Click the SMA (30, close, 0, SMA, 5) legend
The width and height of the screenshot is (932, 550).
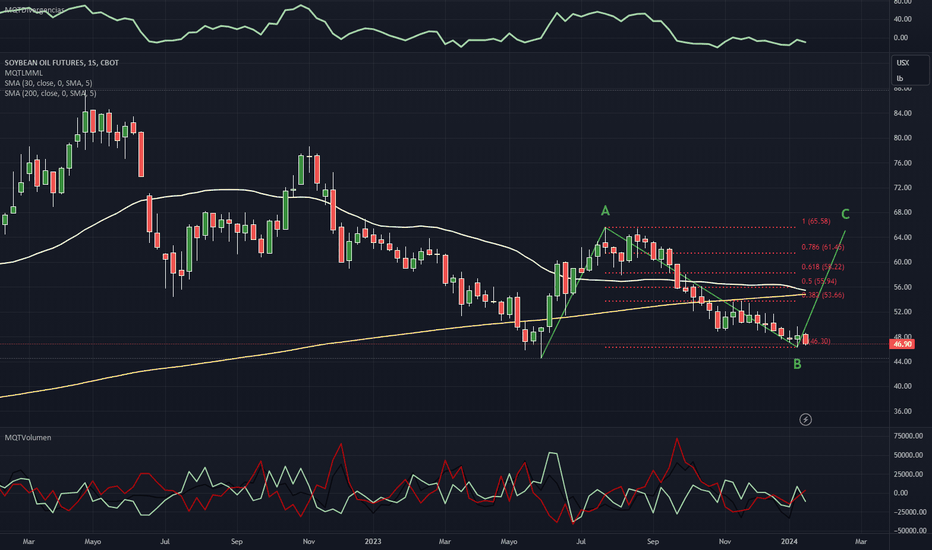pos(48,83)
